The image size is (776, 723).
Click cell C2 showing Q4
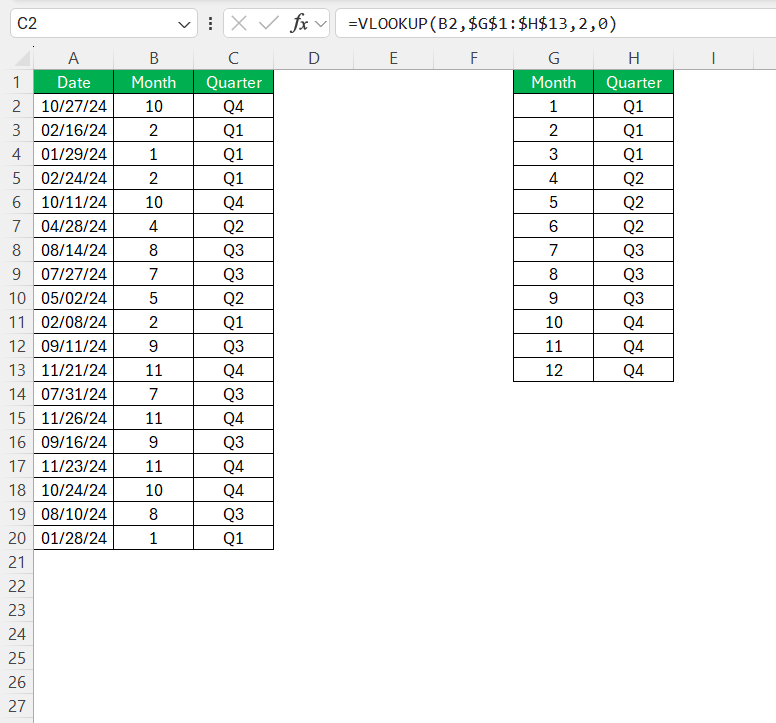234,106
